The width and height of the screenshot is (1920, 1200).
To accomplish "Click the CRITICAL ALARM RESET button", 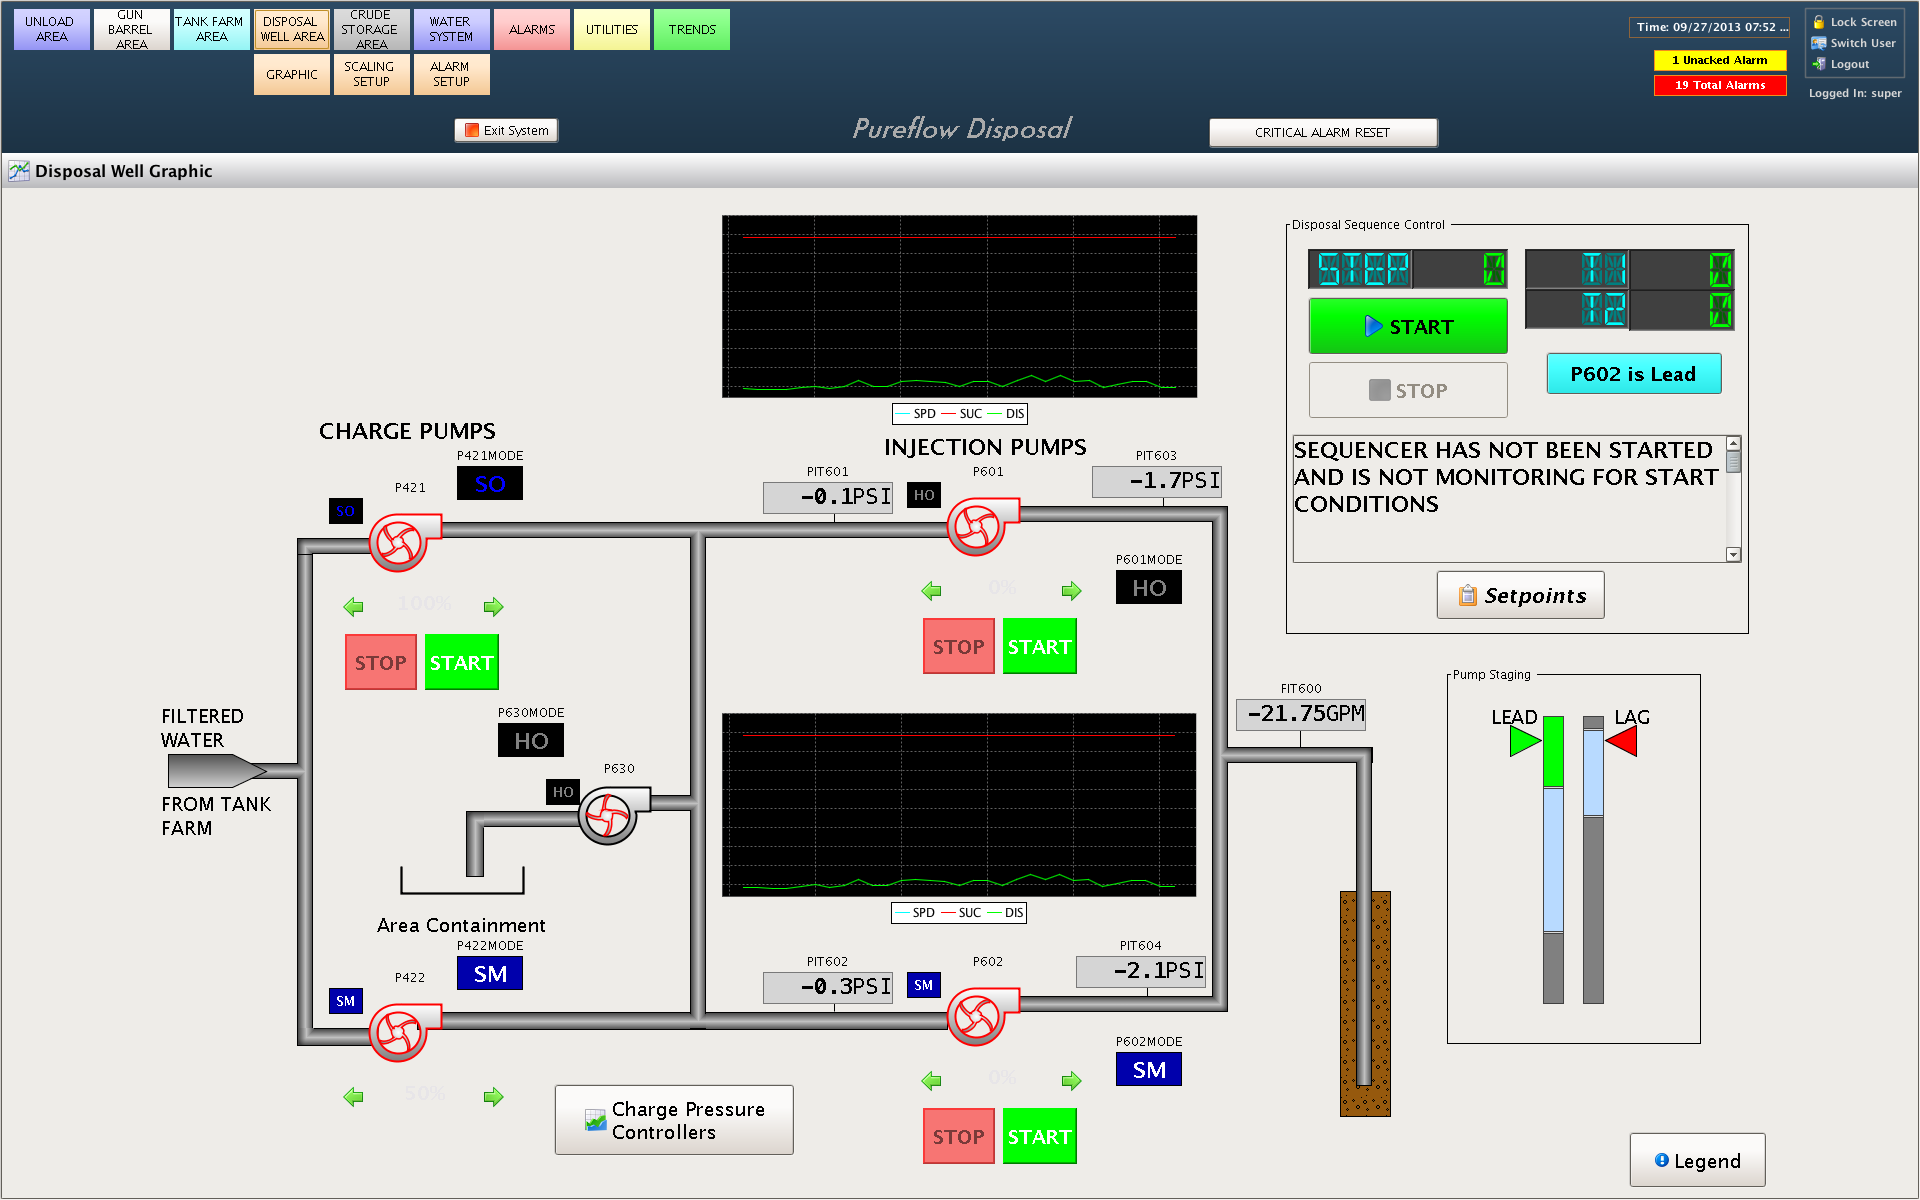I will point(1319,129).
